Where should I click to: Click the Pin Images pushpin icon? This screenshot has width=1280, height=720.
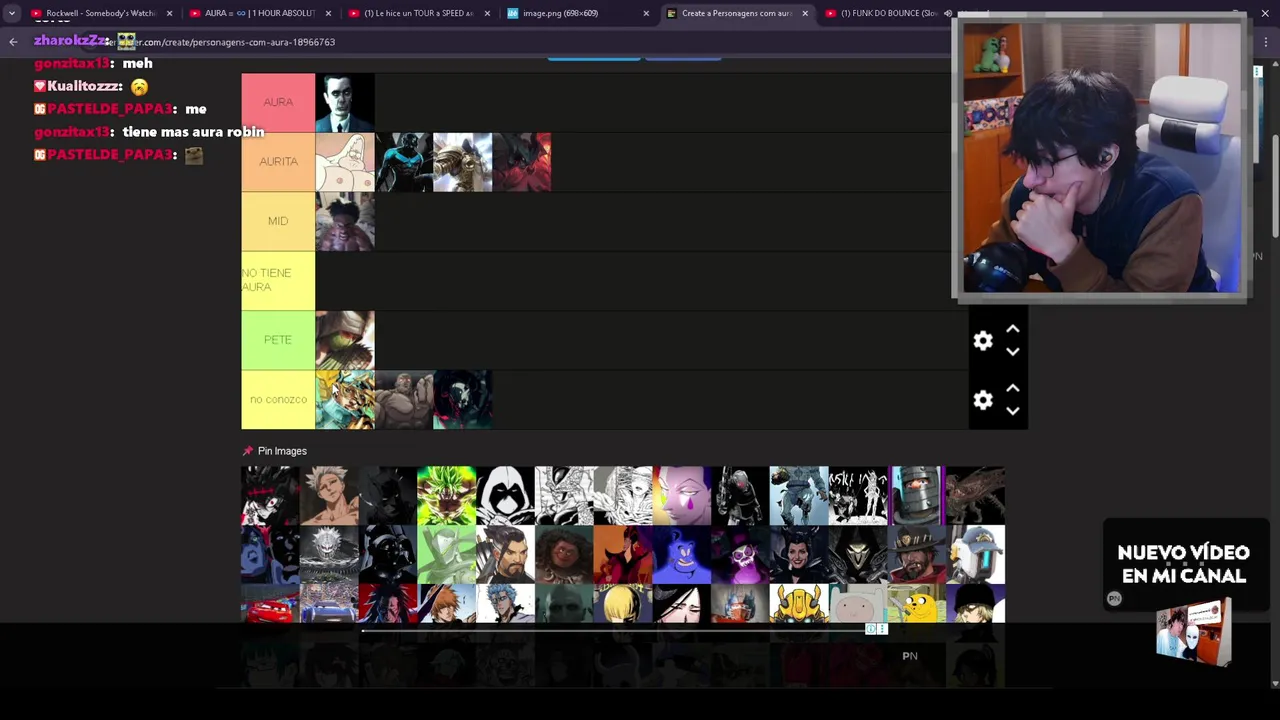pos(248,451)
